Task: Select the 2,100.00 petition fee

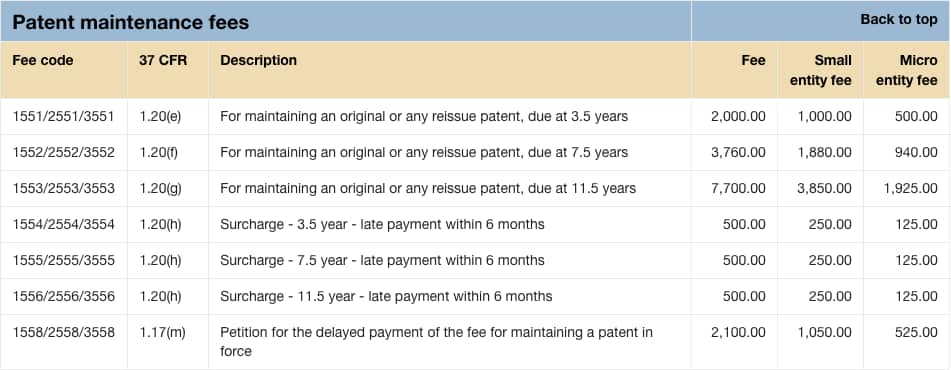Action: [x=738, y=332]
